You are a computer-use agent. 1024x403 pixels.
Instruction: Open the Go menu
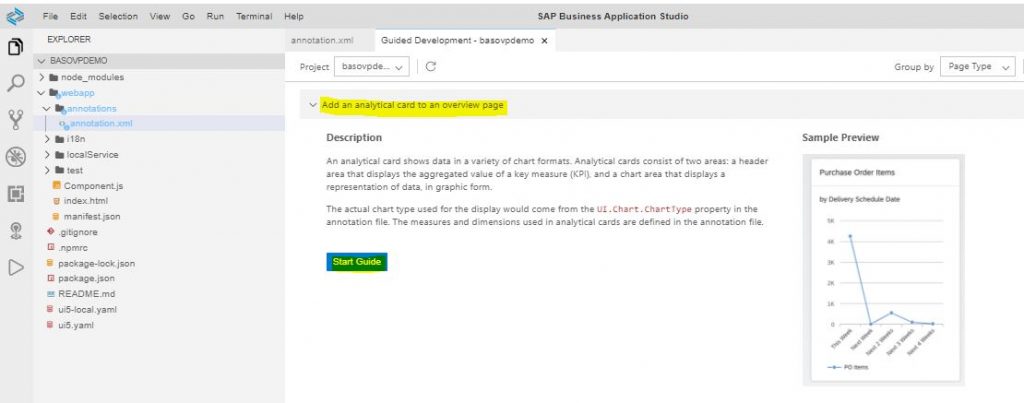click(189, 16)
